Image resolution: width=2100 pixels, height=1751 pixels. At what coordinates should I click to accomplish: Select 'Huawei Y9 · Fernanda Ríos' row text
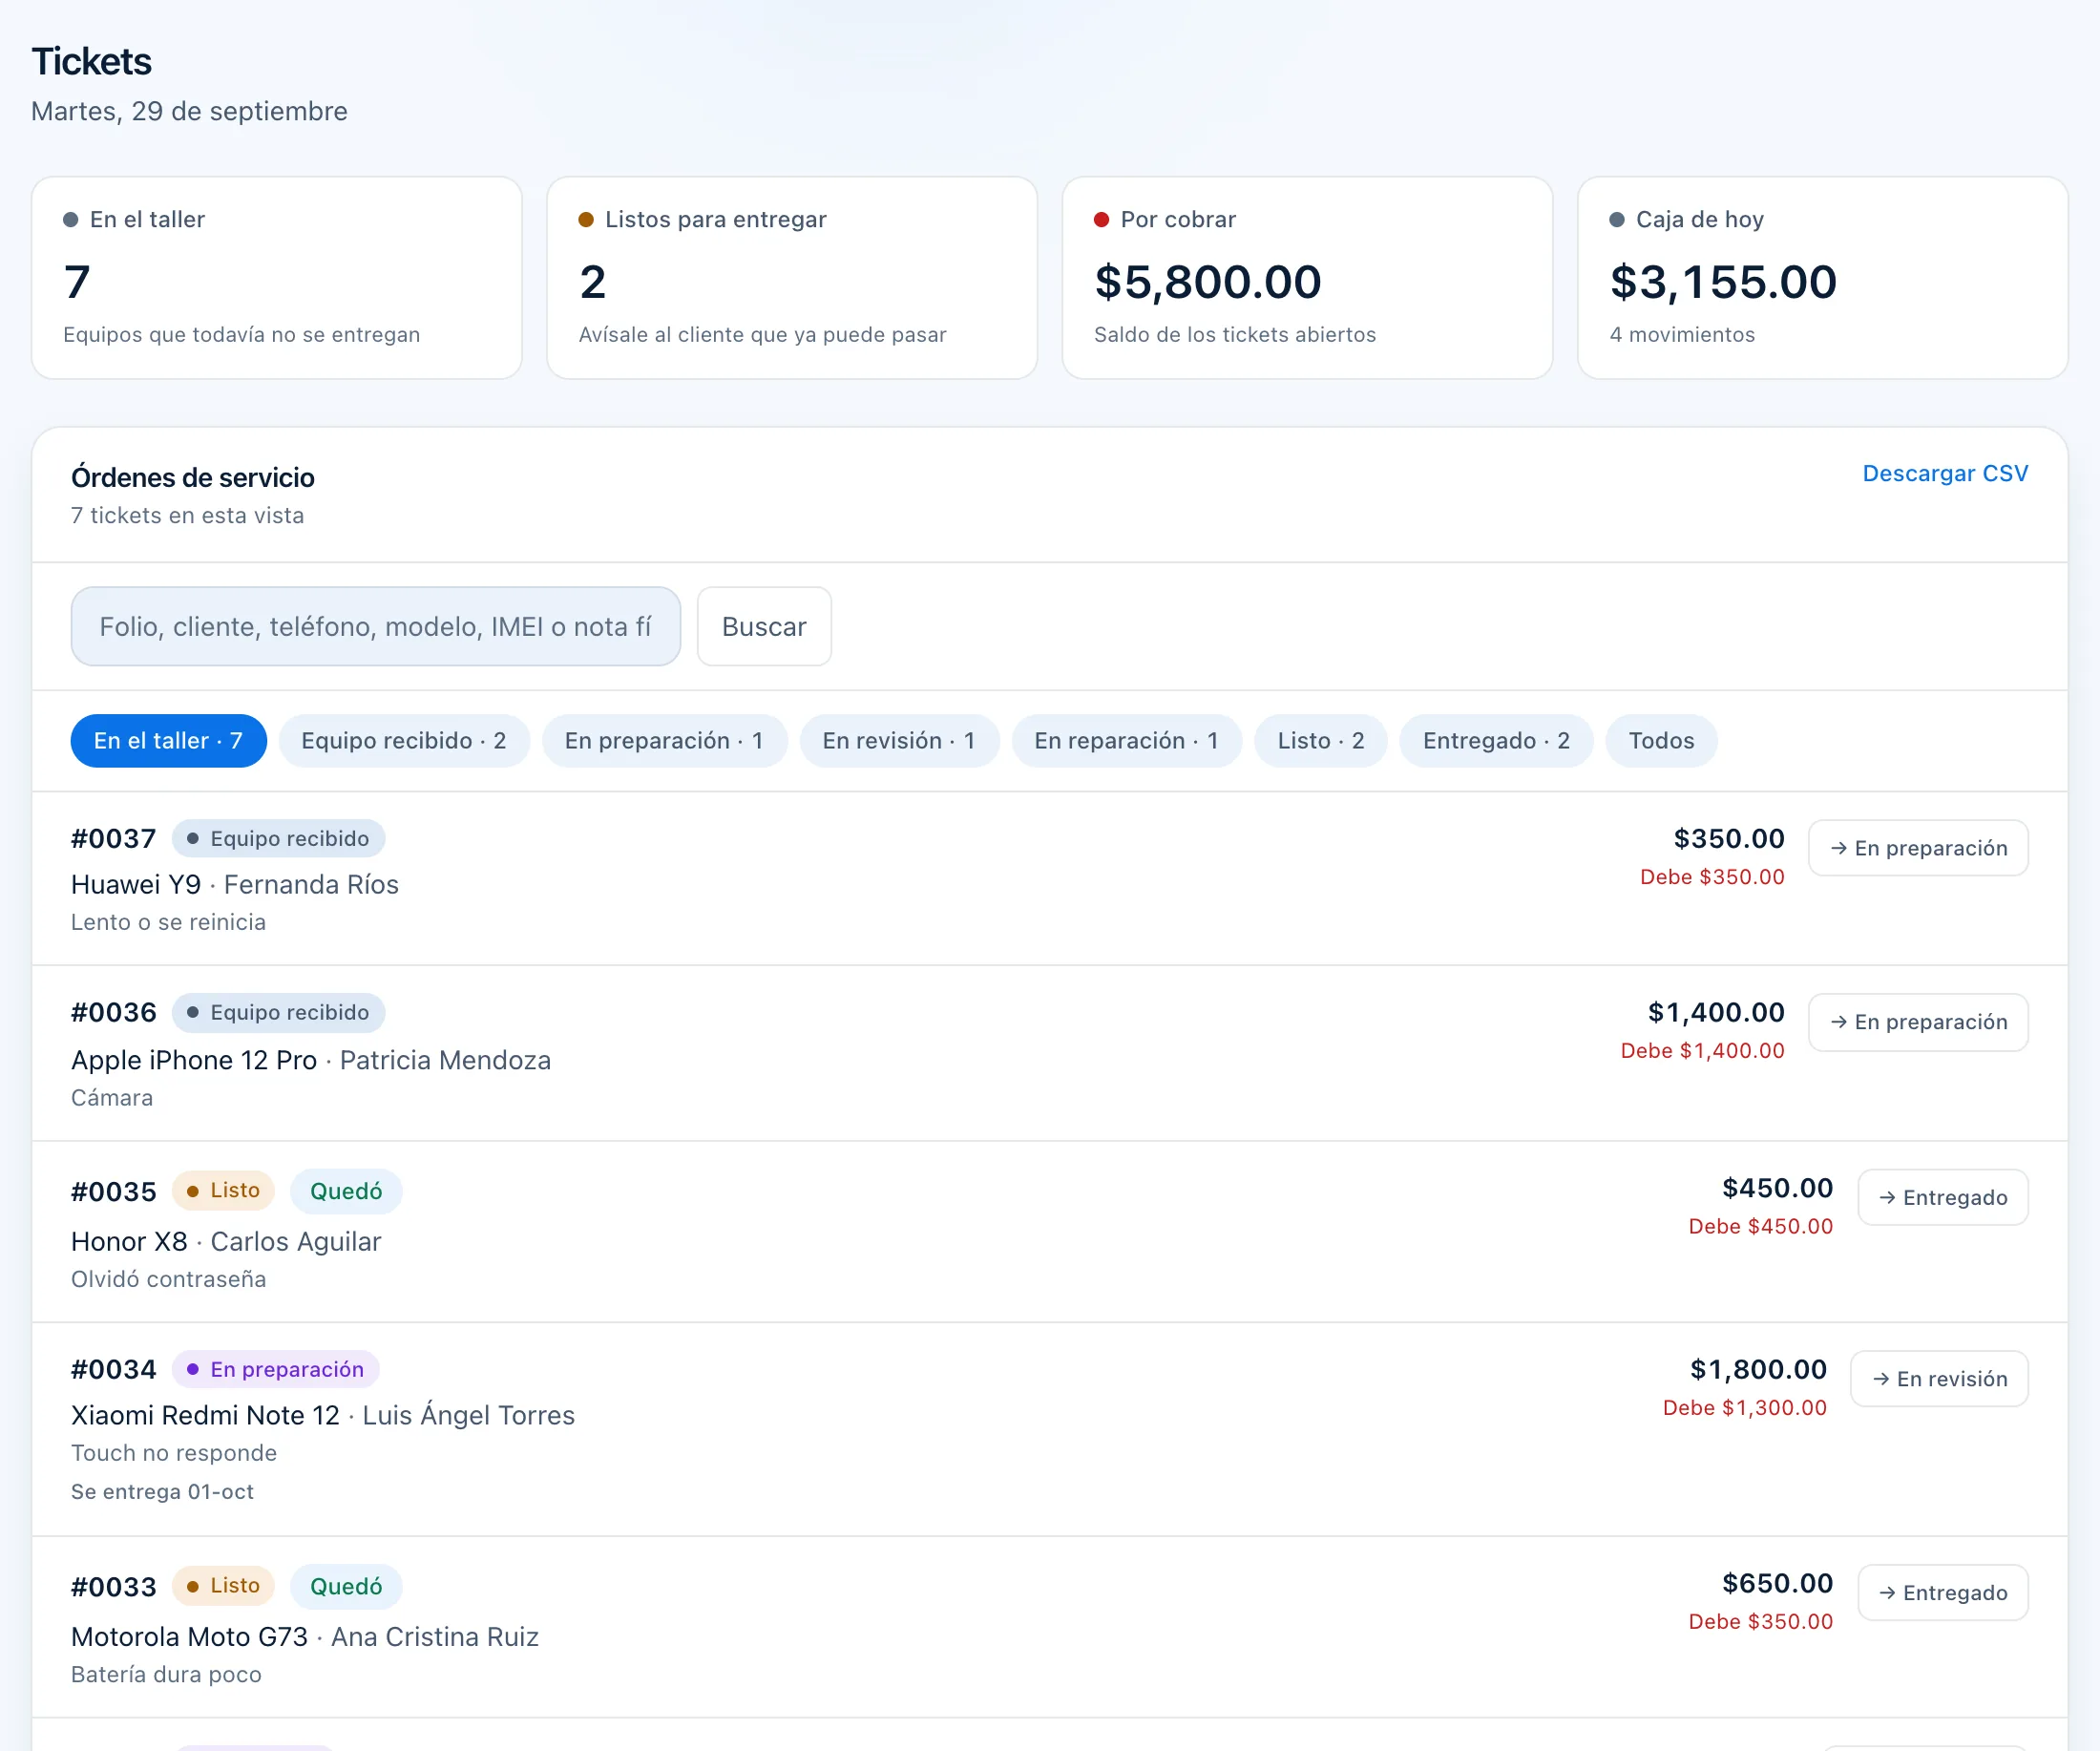point(235,884)
